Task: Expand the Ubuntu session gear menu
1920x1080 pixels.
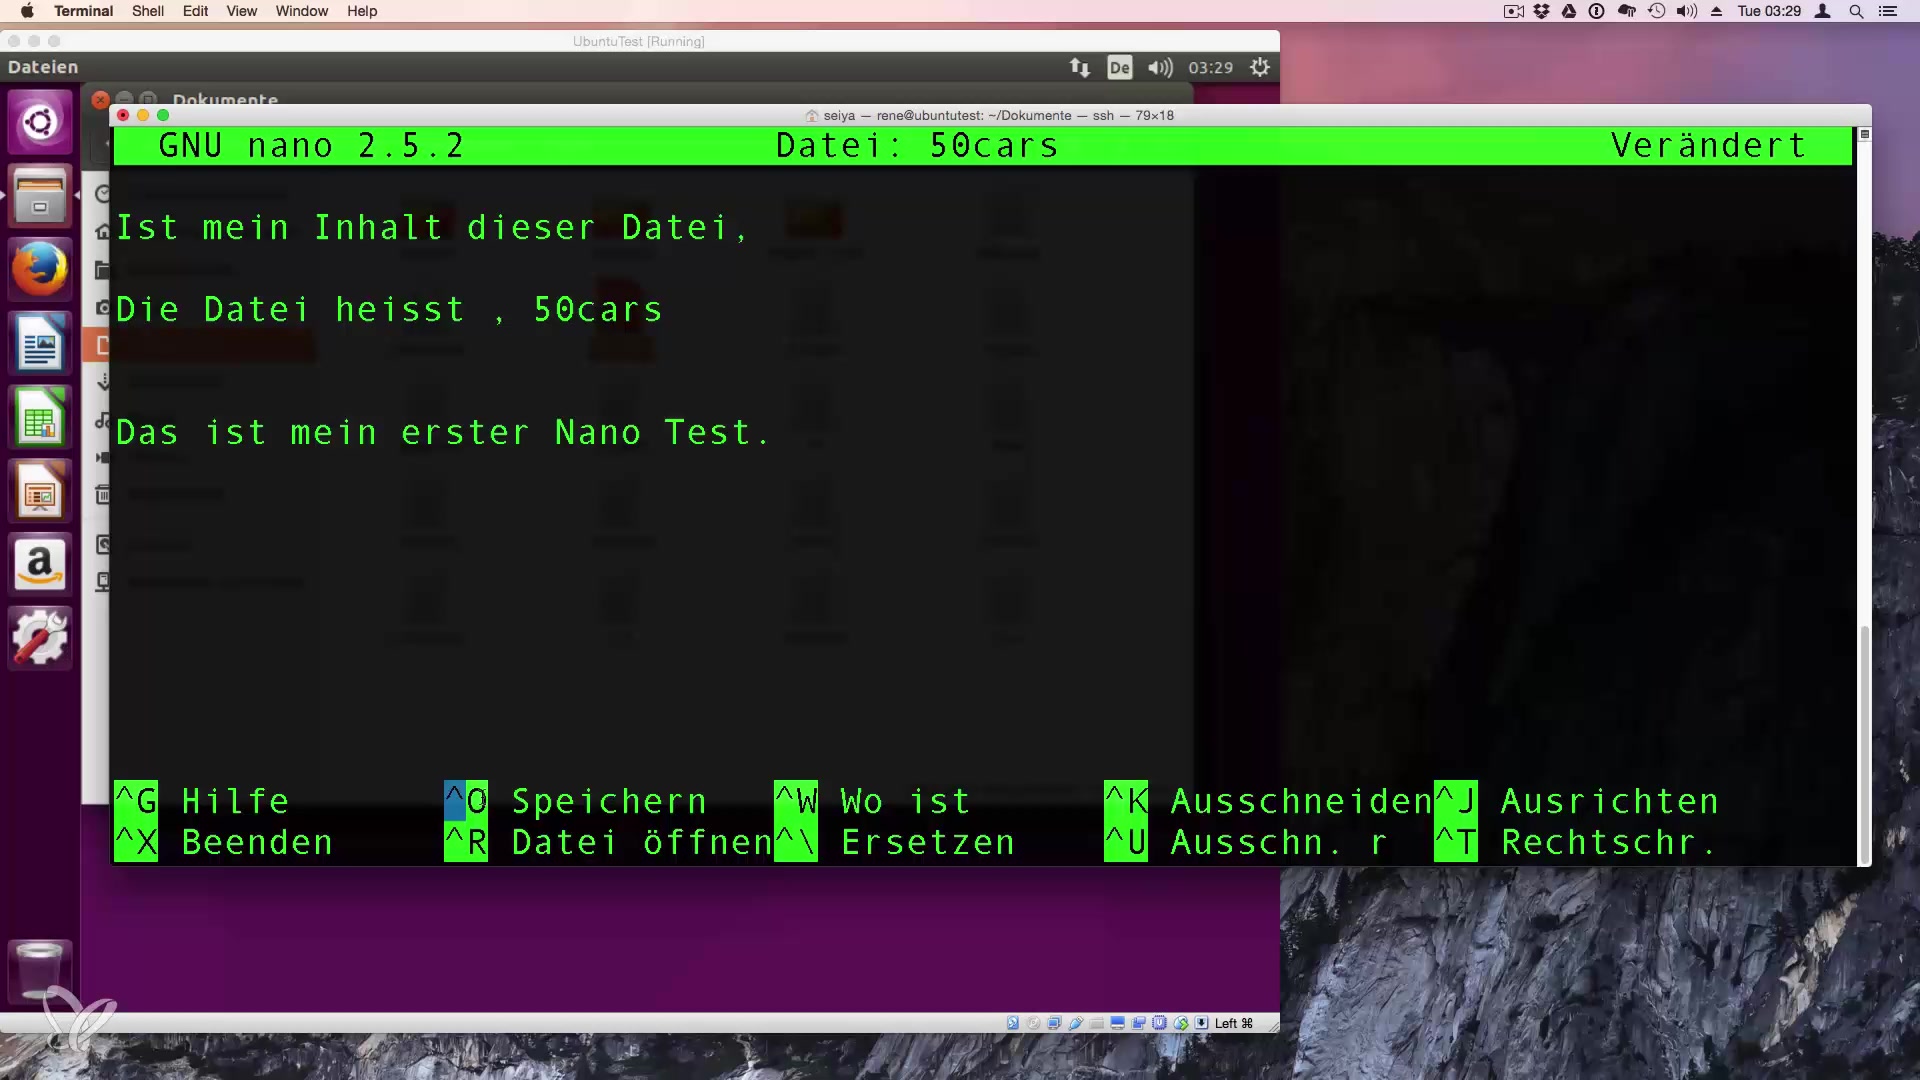Action: [x=1260, y=67]
